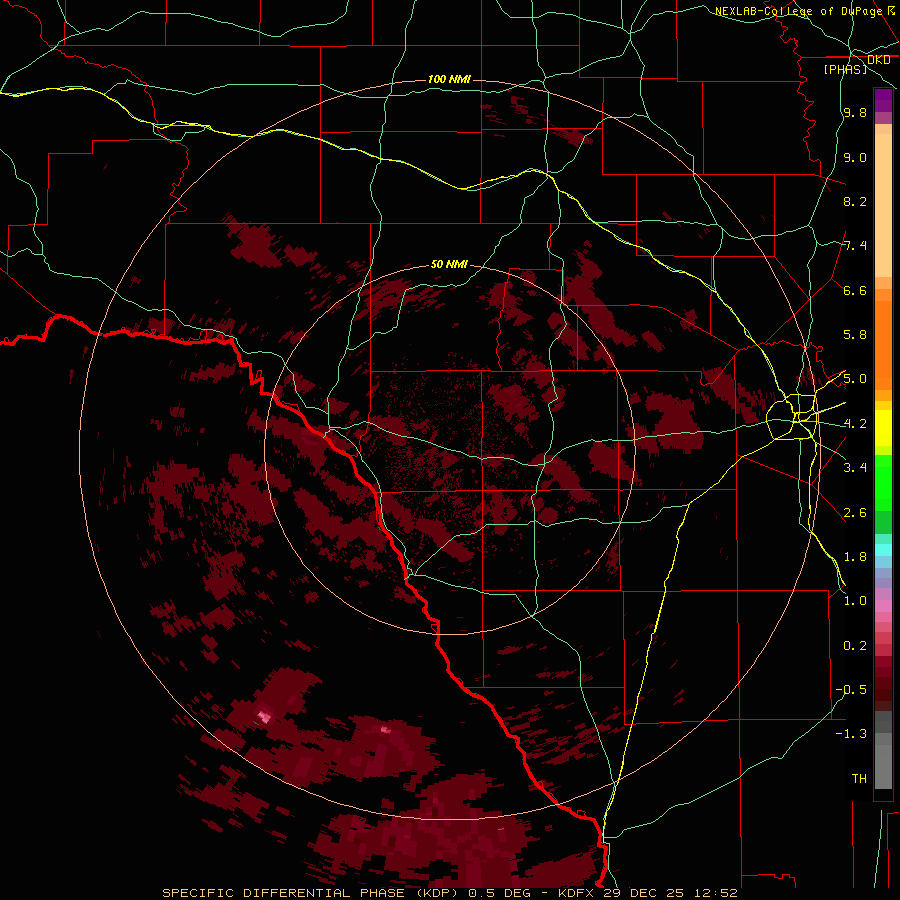Select the 1.0 scale label
900x900 pixels.
tap(855, 601)
